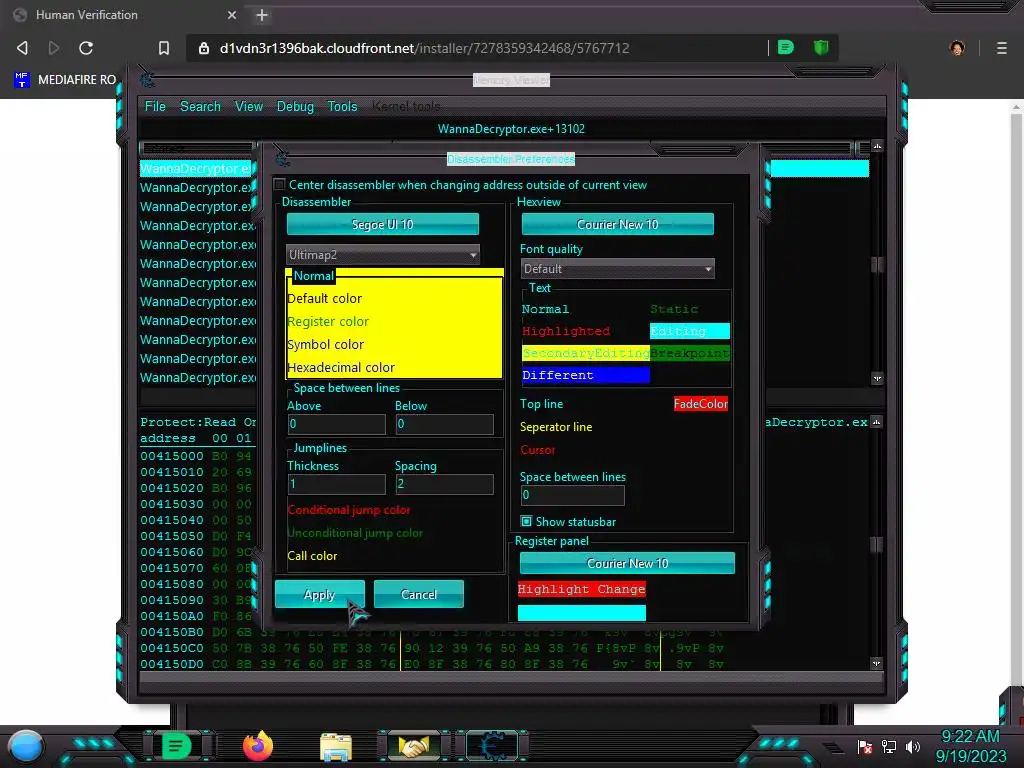Click the Below spacing input field
Screen dimensions: 1024x768
pos(444,424)
